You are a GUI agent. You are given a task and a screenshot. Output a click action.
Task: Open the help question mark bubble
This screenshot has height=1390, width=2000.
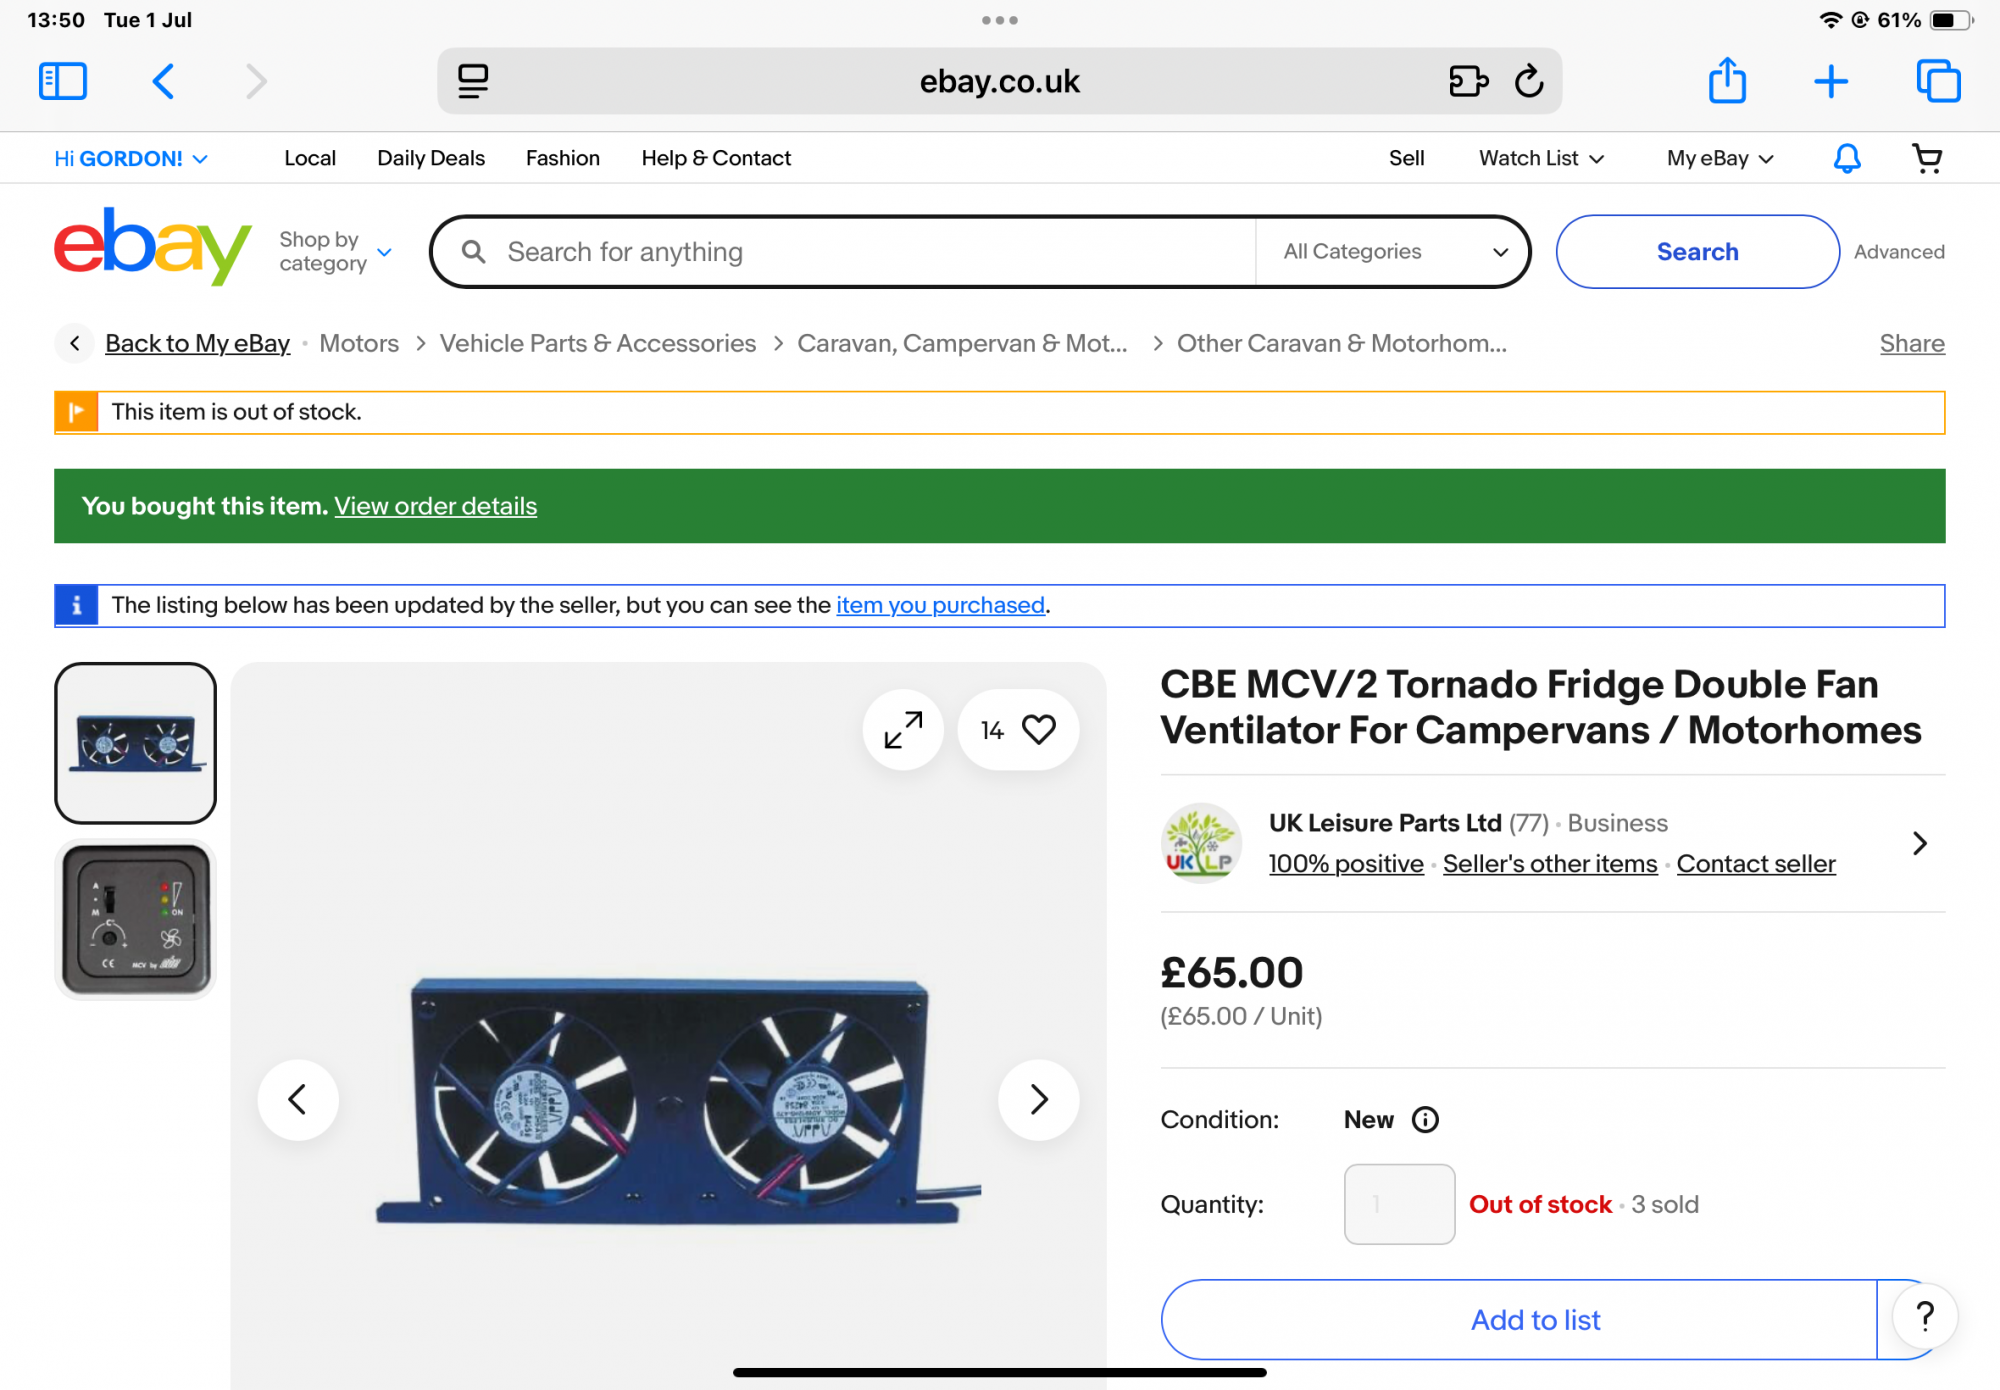click(x=1925, y=1317)
